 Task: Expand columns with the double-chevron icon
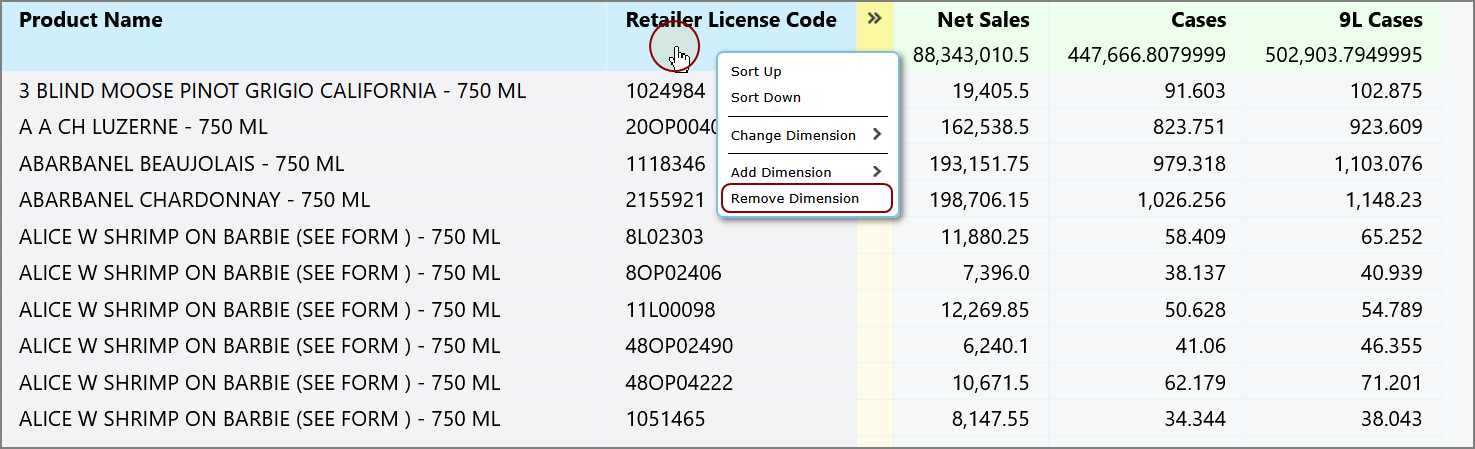[874, 18]
